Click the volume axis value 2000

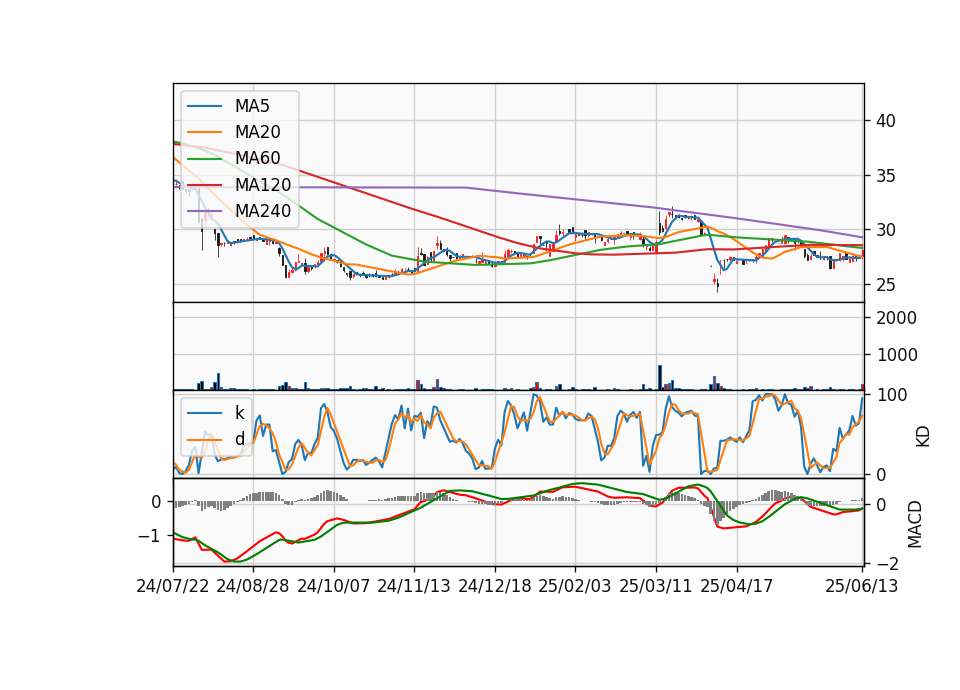(x=897, y=318)
